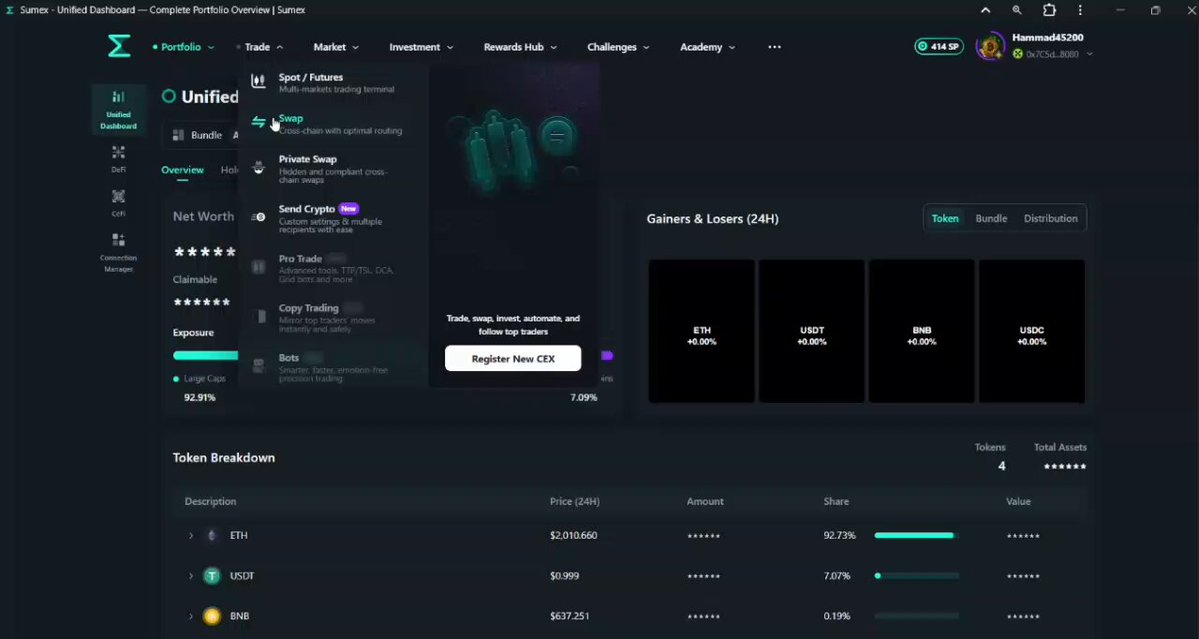1199x639 pixels.
Task: Open the more options ellipsis menu
Action: coord(775,47)
